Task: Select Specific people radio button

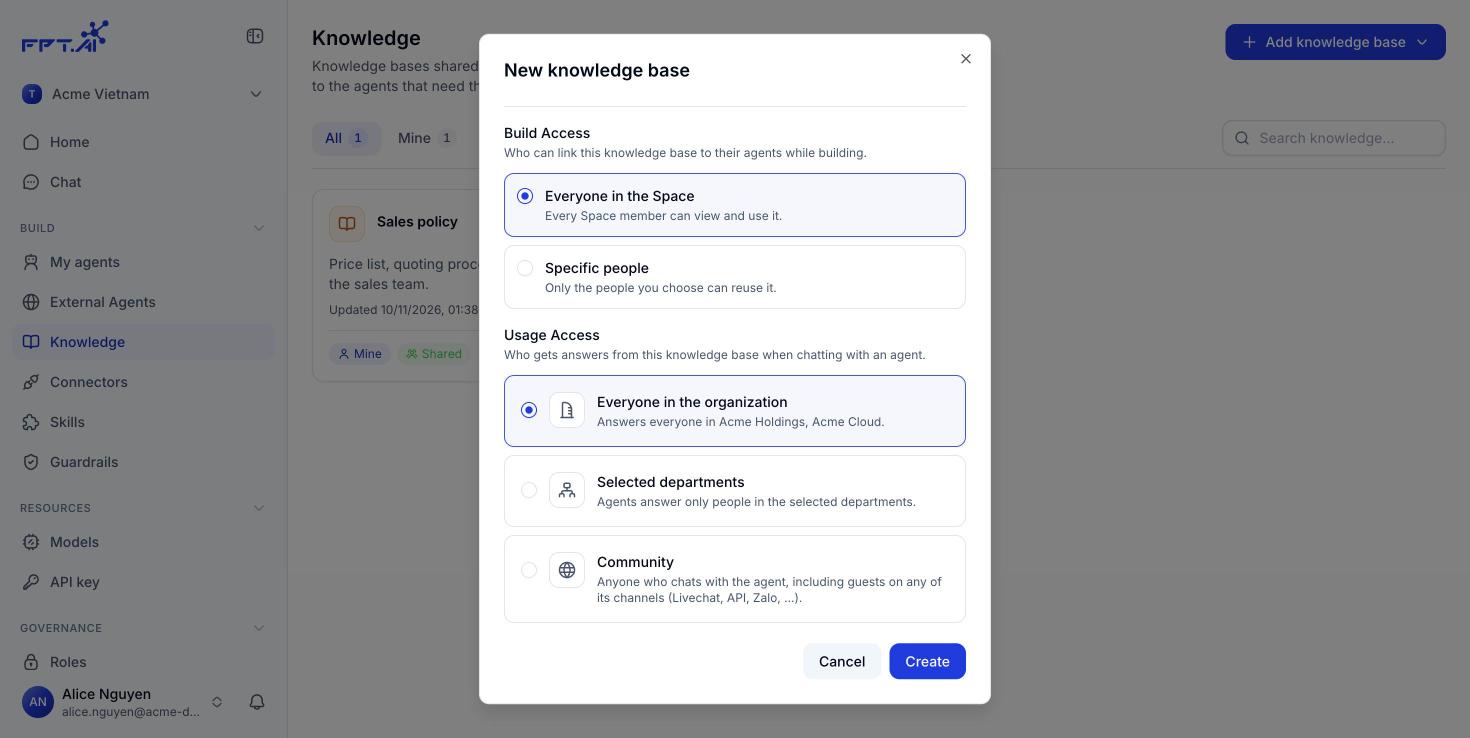Action: [x=525, y=268]
